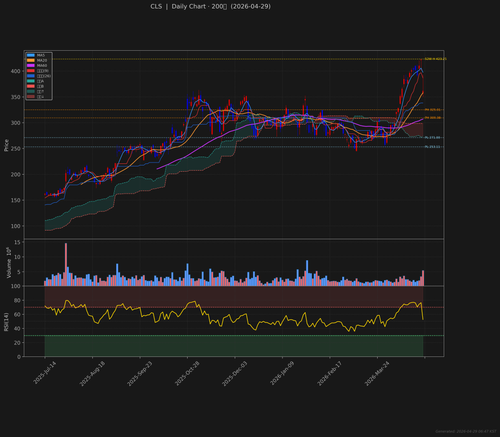Click the yellow 52-week high label
The image size is (500, 437).
click(x=435, y=59)
